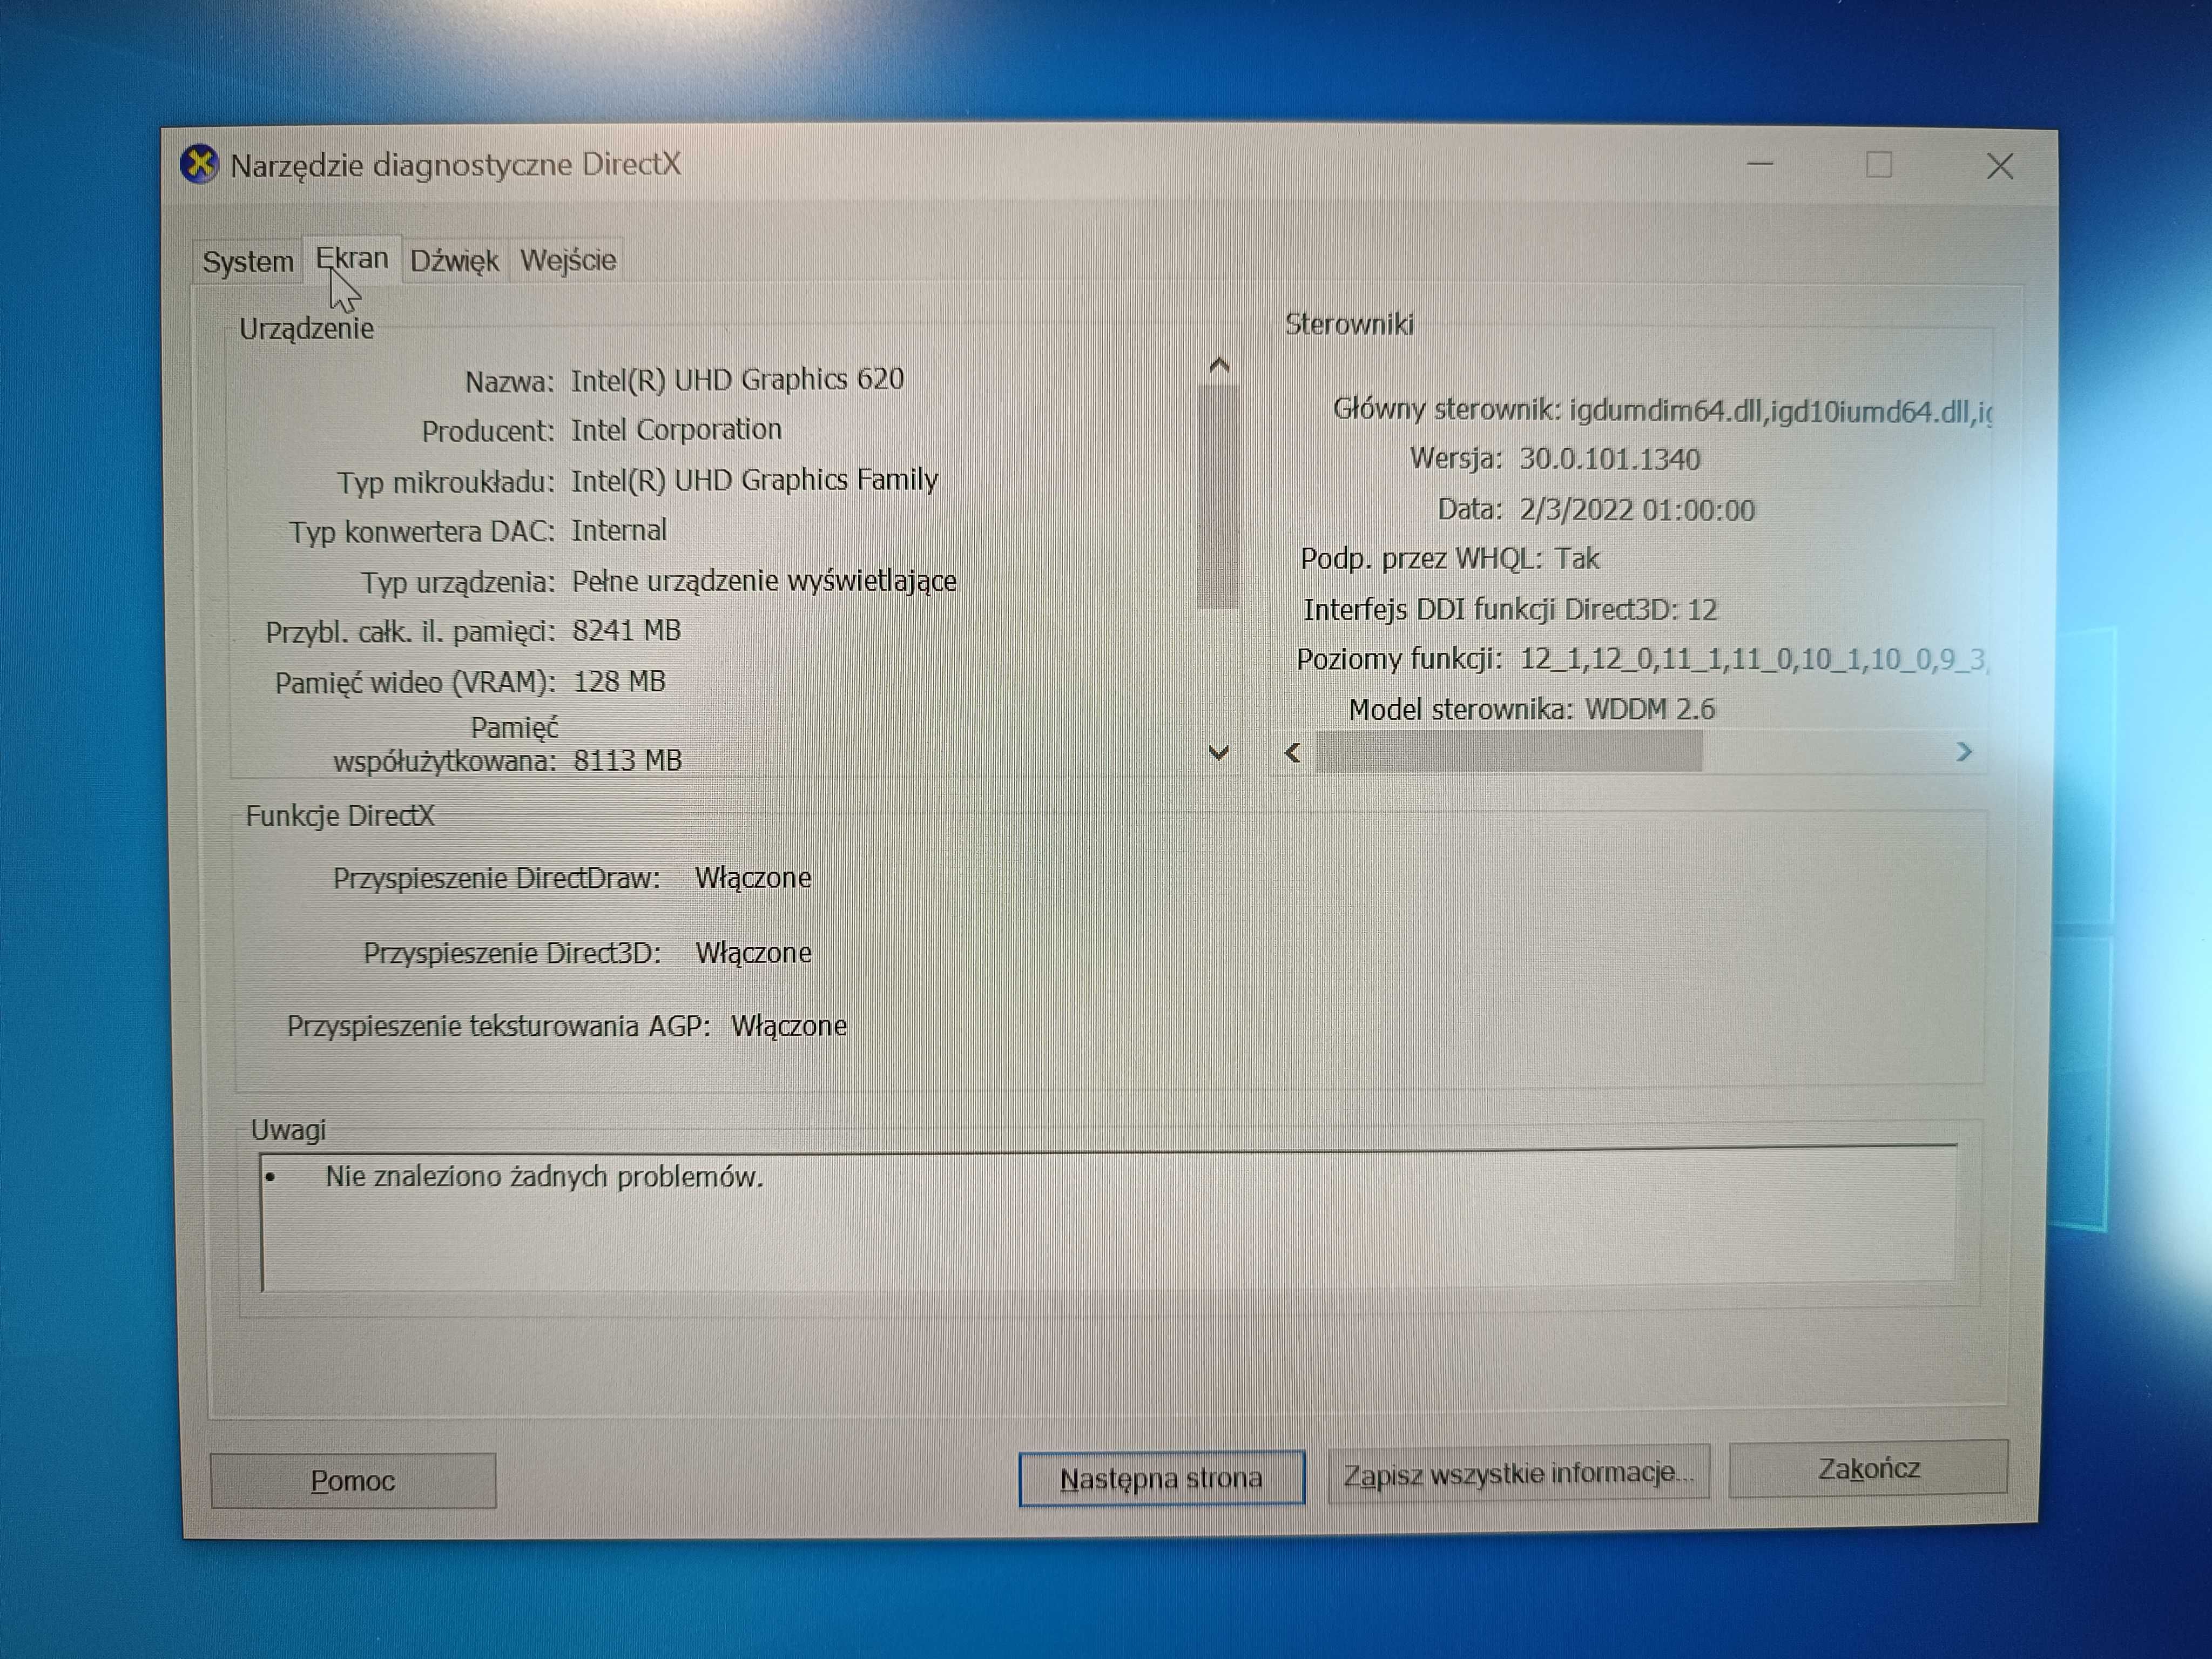Viewport: 2212px width, 1659px height.
Task: Click the AGP texture acceleration value Włączone
Action: (x=789, y=1026)
